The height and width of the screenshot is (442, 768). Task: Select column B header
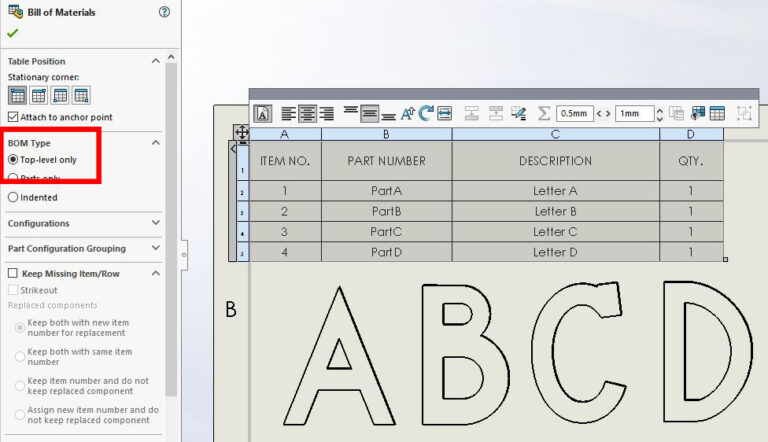[x=386, y=134]
